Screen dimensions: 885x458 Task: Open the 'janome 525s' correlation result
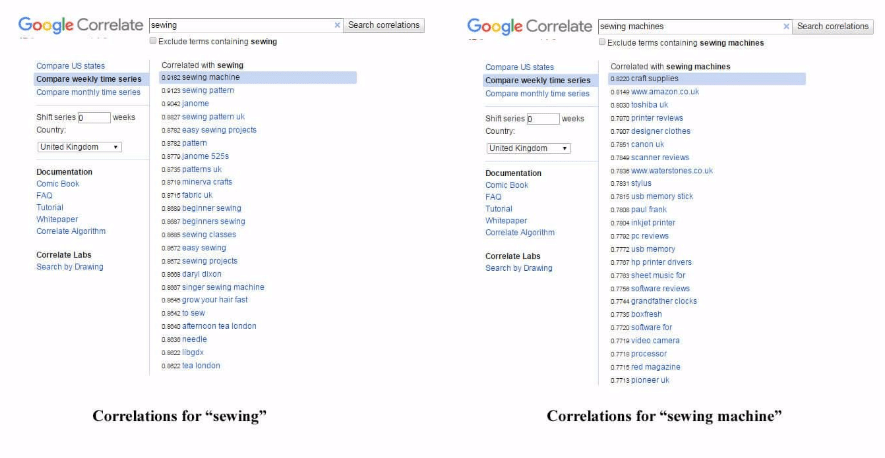[205, 156]
